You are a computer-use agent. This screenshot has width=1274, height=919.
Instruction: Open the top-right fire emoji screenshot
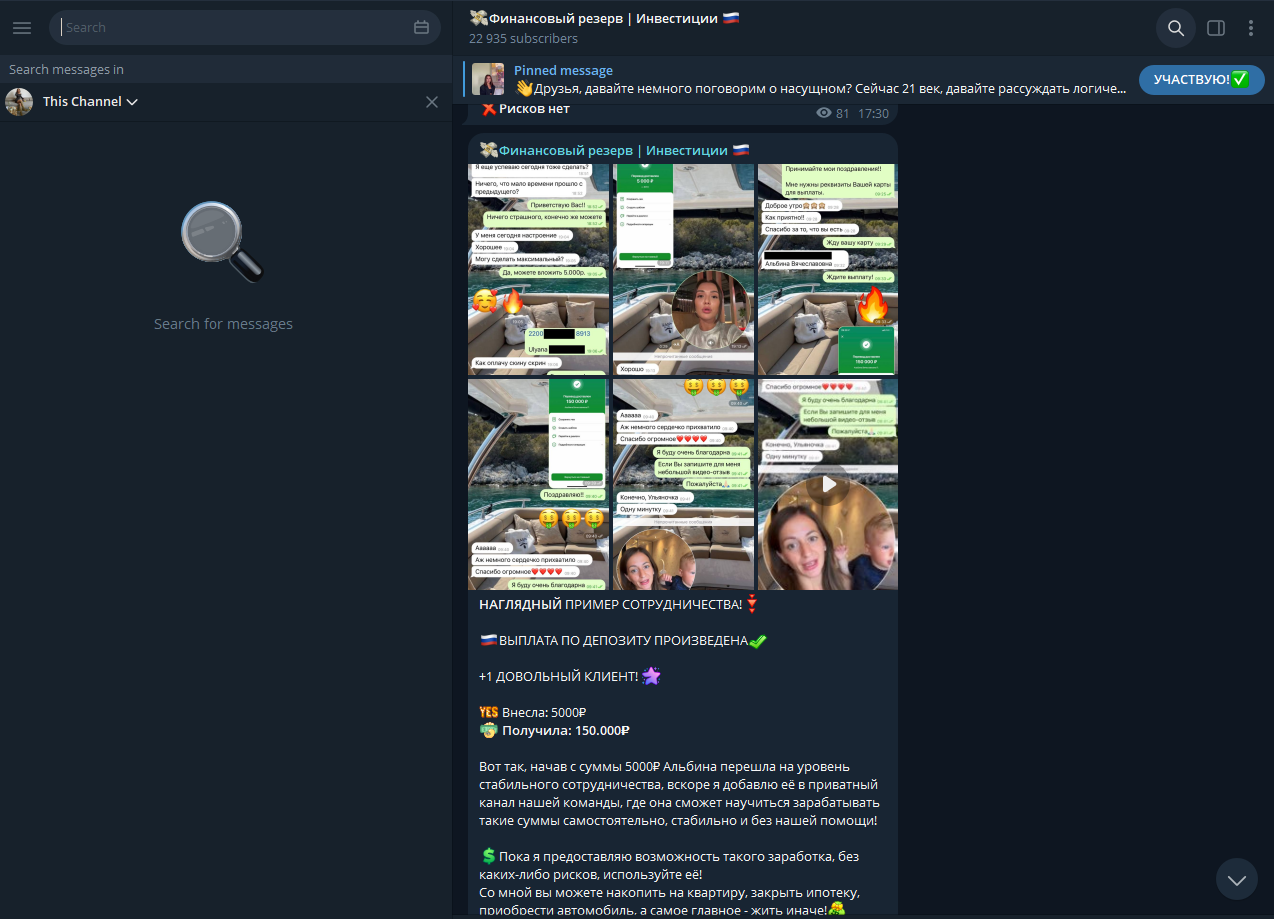(828, 269)
